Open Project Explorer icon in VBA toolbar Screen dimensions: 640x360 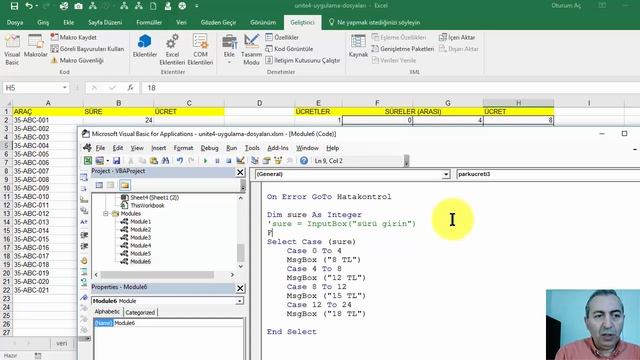(255, 161)
